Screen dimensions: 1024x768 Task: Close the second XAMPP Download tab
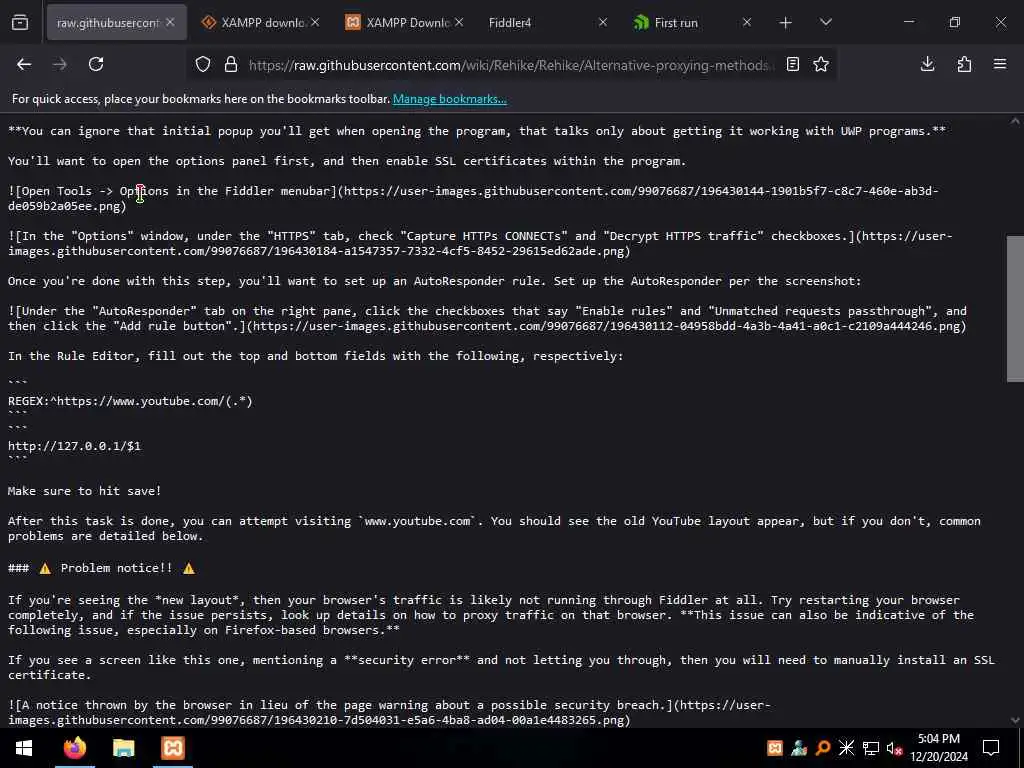[x=459, y=23]
